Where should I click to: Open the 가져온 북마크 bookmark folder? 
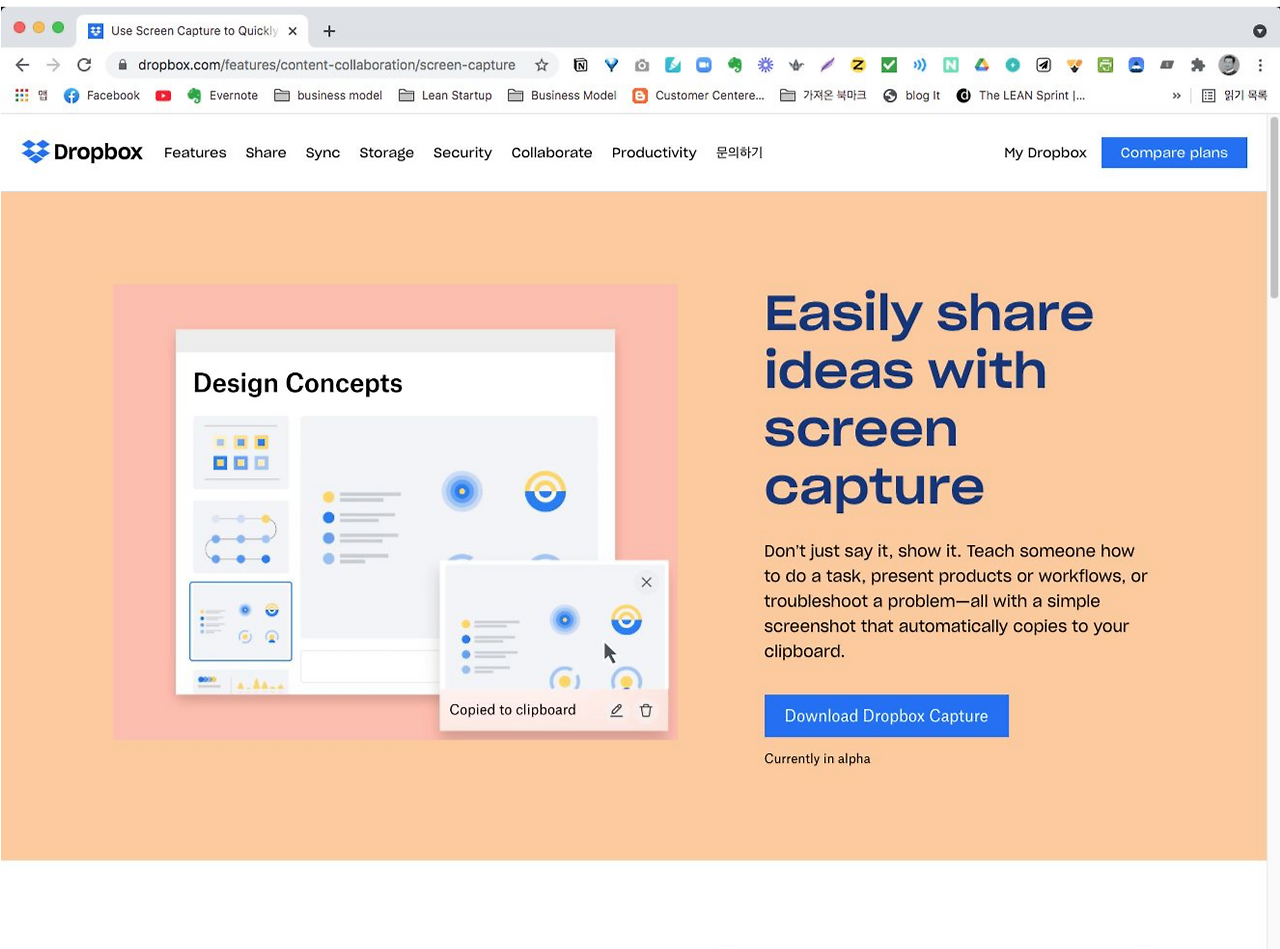[x=823, y=96]
